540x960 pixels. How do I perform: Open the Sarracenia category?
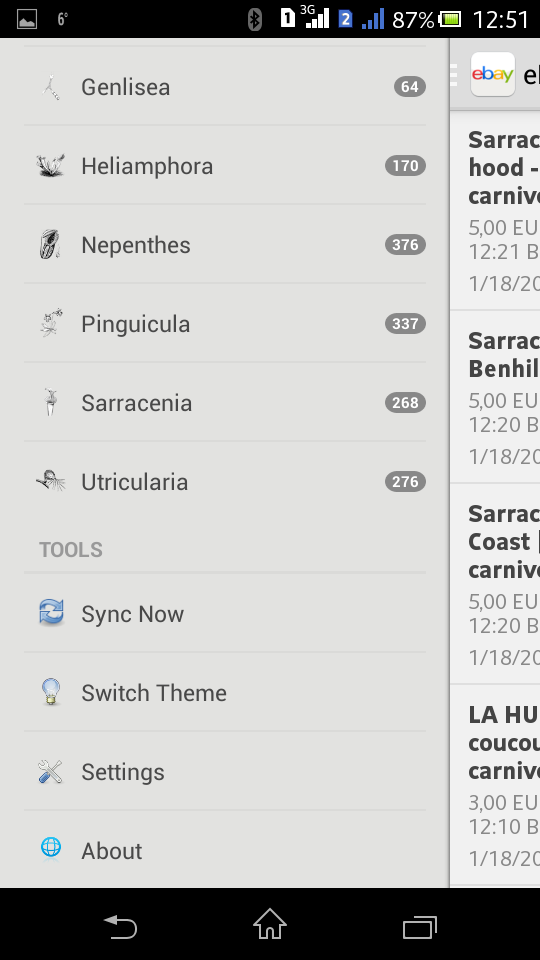[225, 402]
